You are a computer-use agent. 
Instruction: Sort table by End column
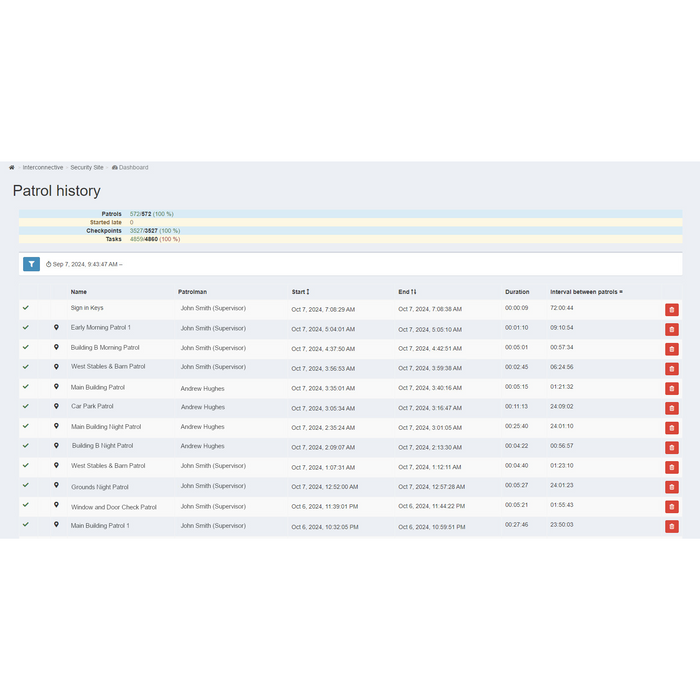[407, 292]
